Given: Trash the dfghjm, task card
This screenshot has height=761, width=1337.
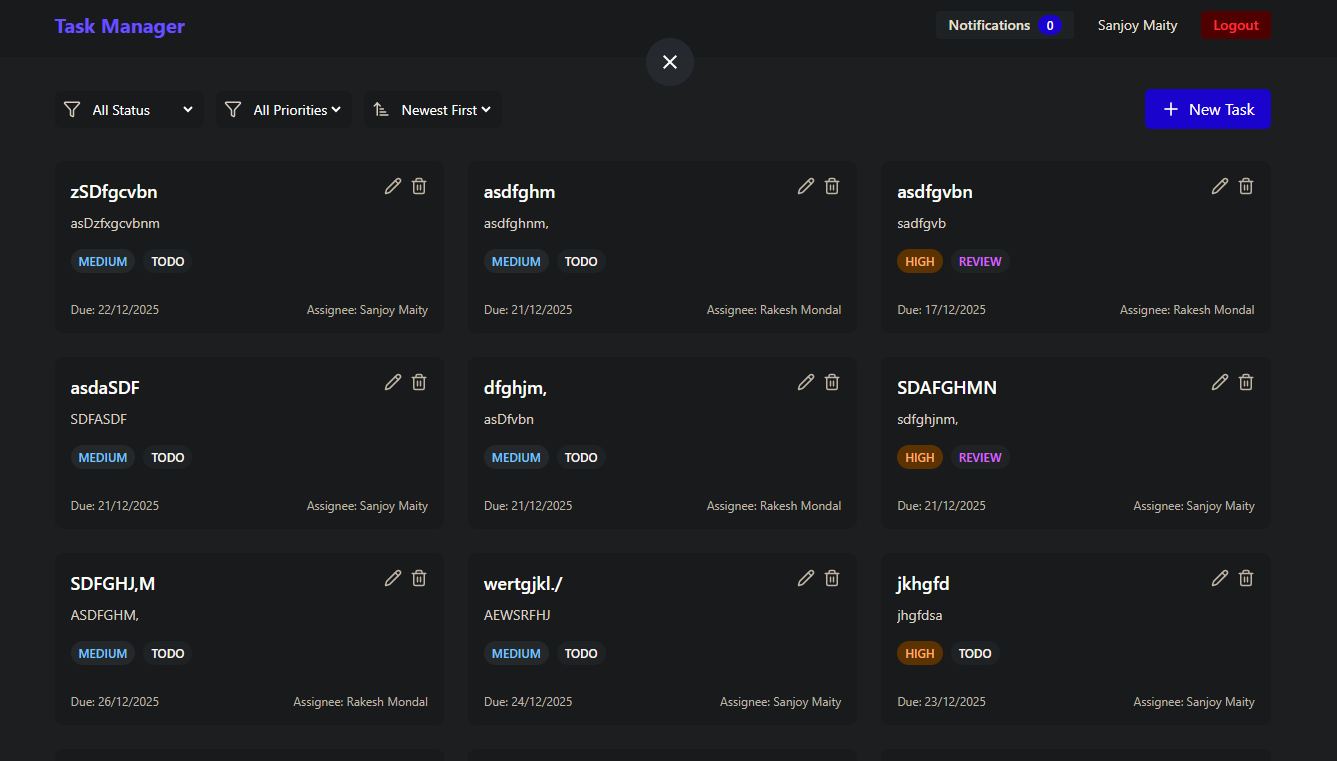Looking at the screenshot, I should [x=832, y=382].
